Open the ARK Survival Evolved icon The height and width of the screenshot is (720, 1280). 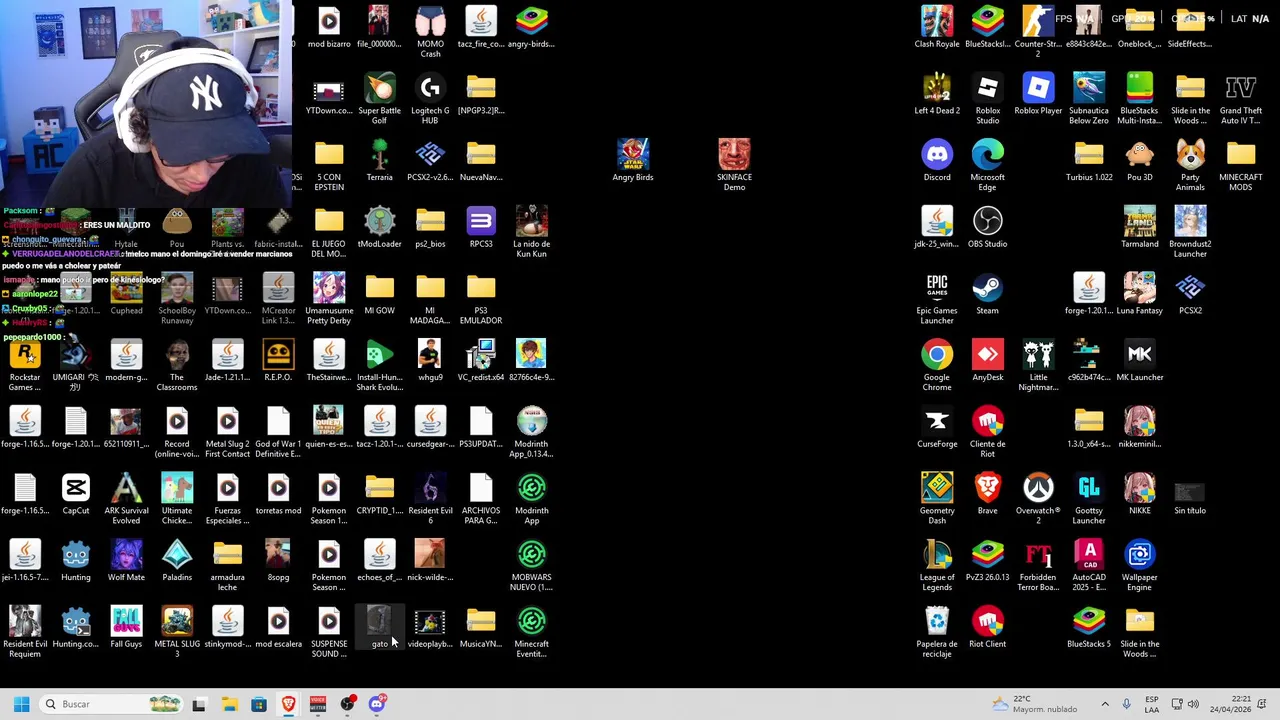pos(126,499)
